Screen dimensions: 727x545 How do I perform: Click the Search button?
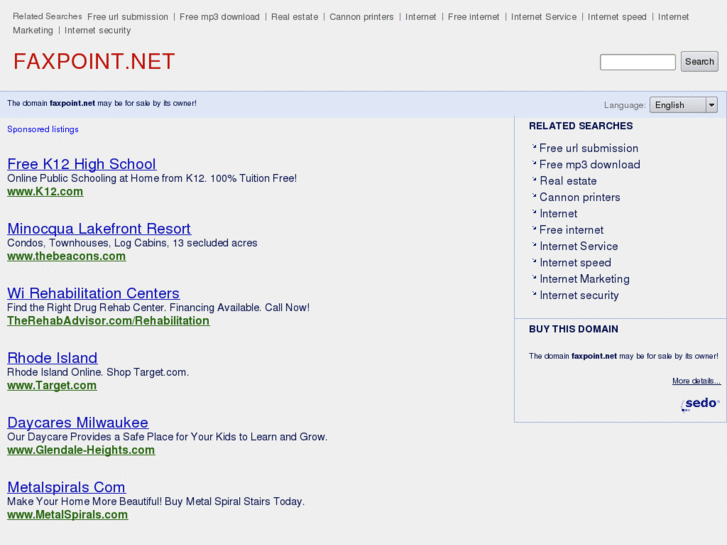[x=699, y=62]
